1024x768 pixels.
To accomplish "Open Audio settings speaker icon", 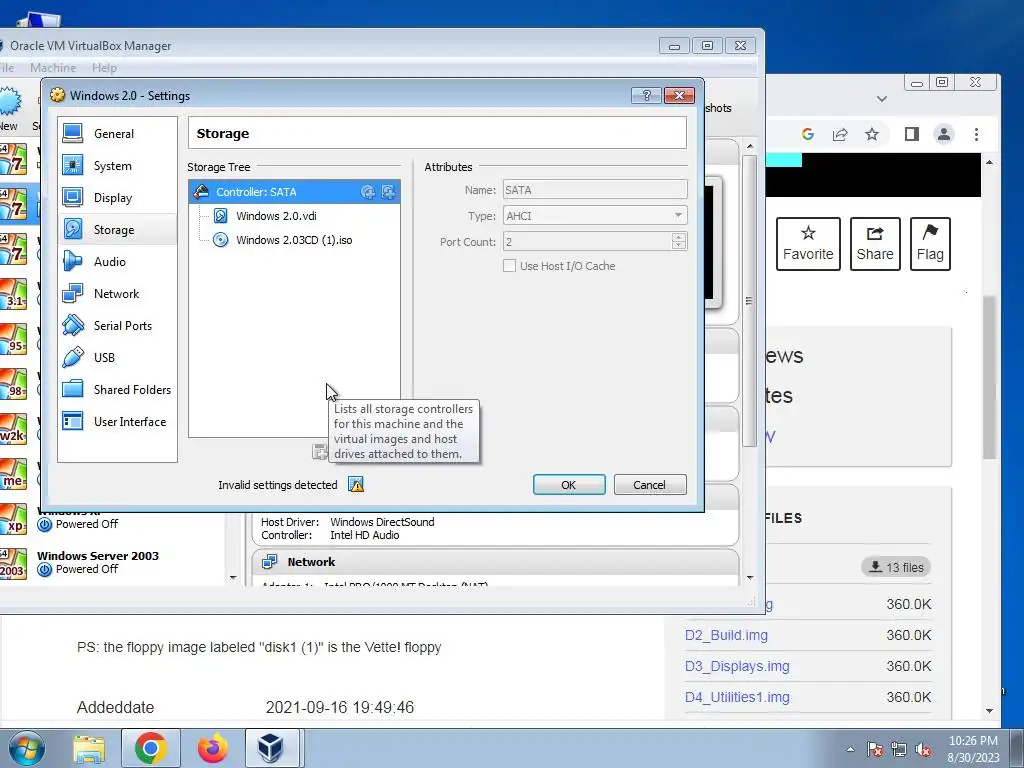I will tap(72, 261).
